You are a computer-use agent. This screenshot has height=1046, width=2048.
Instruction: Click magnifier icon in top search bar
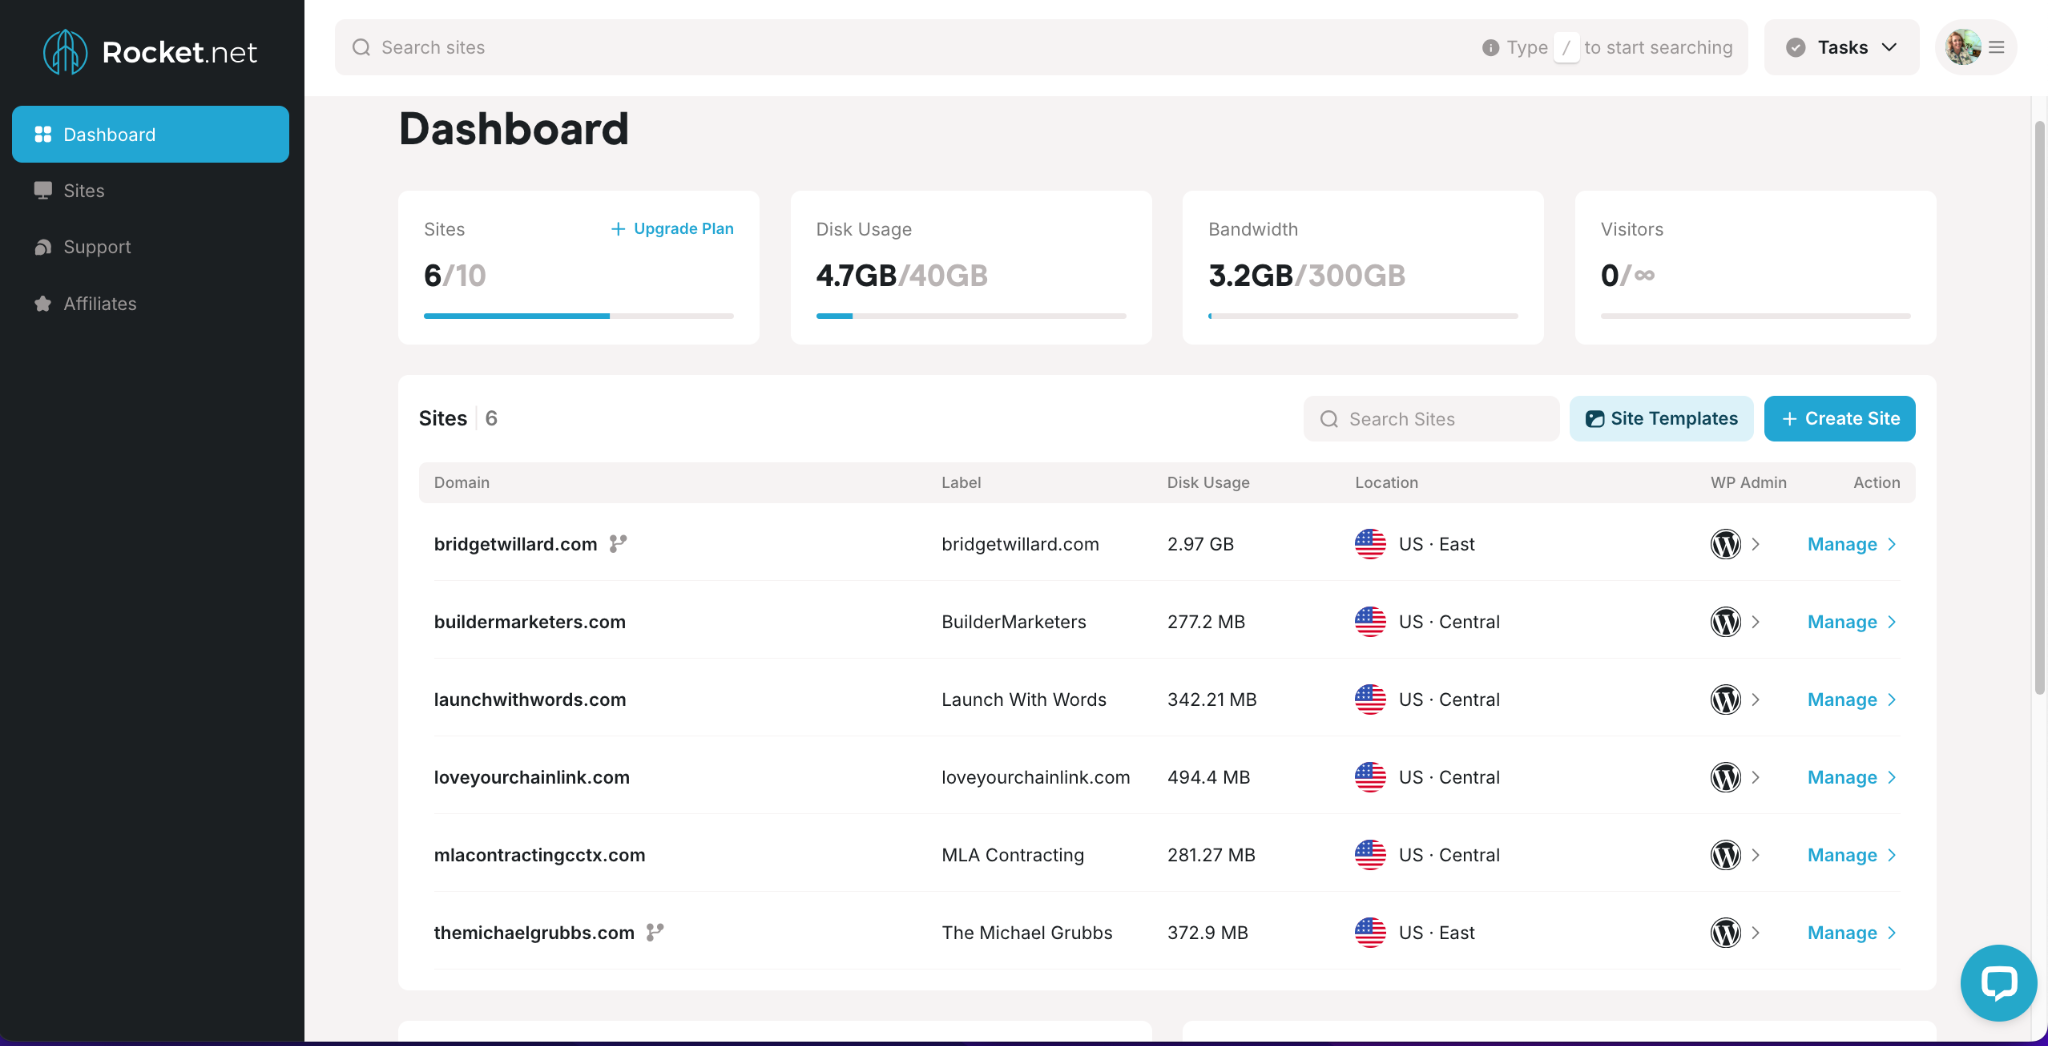pyautogui.click(x=361, y=47)
